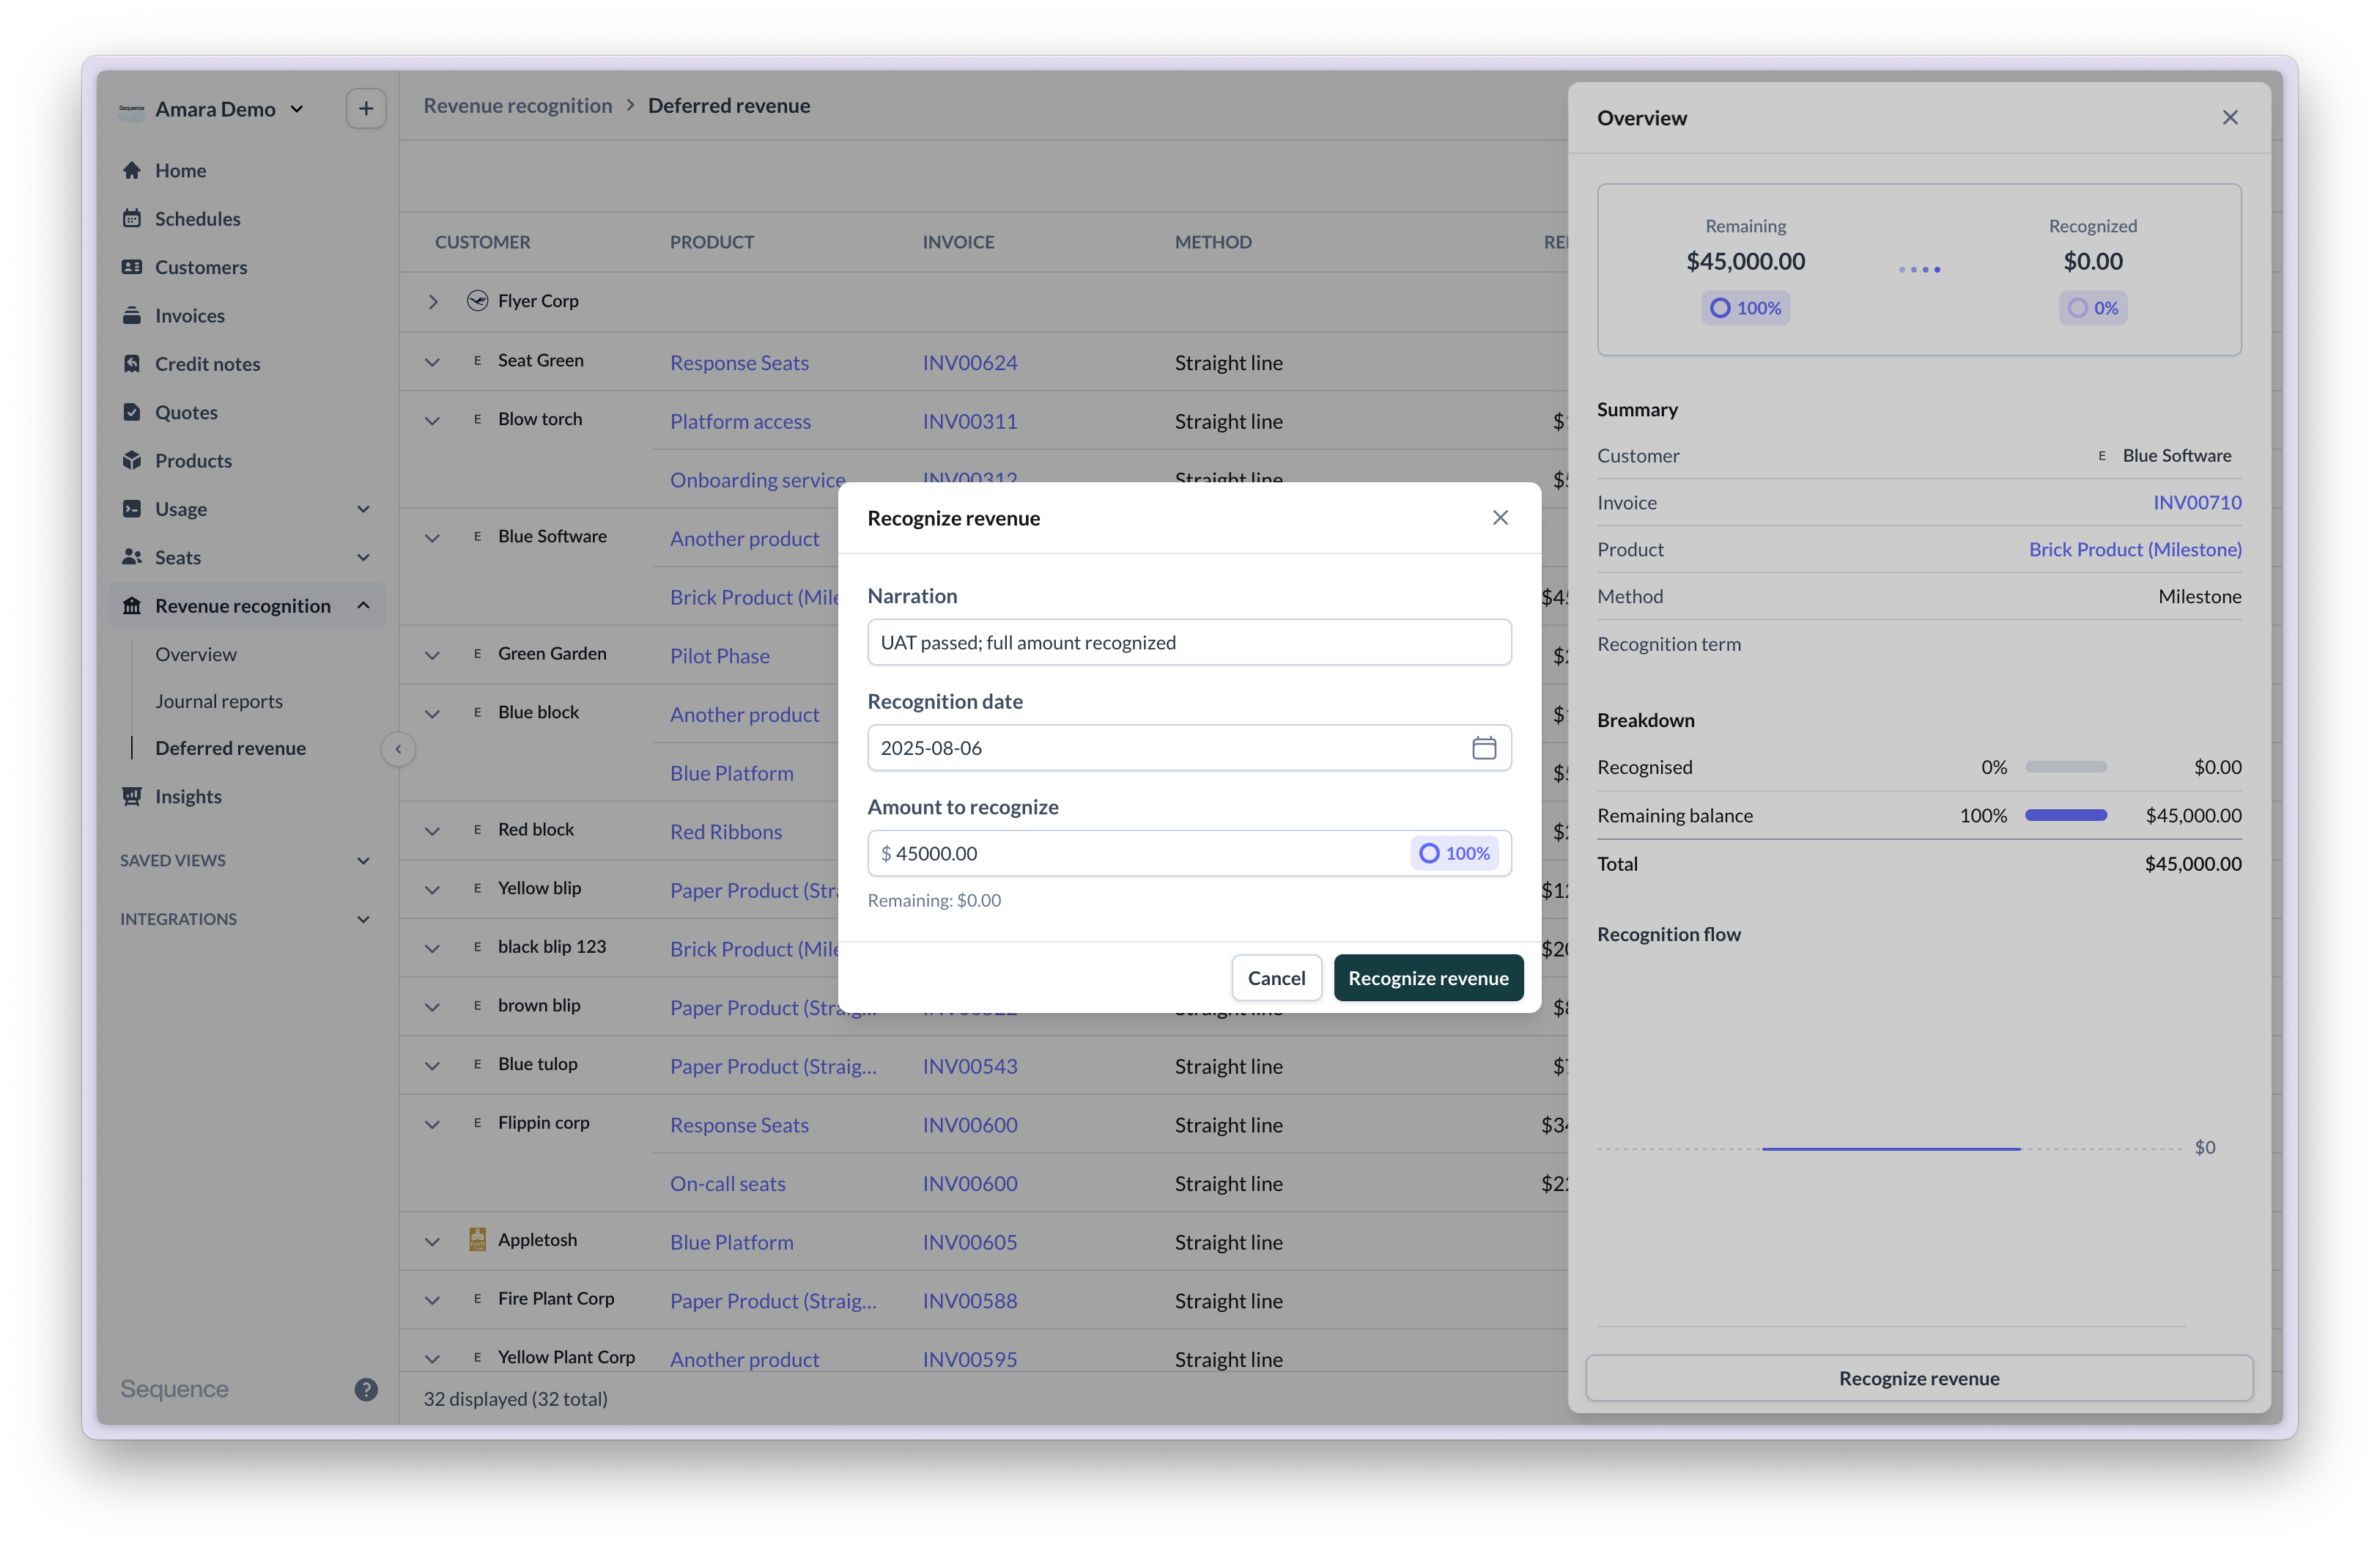Image resolution: width=2380 pixels, height=1548 pixels.
Task: Go to Schedules in the sidebar
Action: pos(198,218)
